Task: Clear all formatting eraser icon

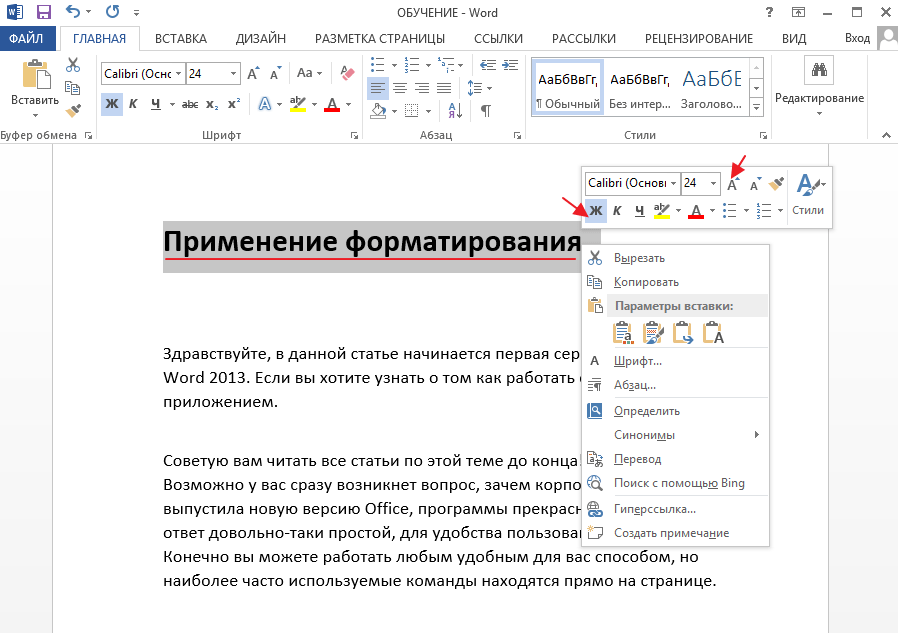Action: (x=347, y=73)
